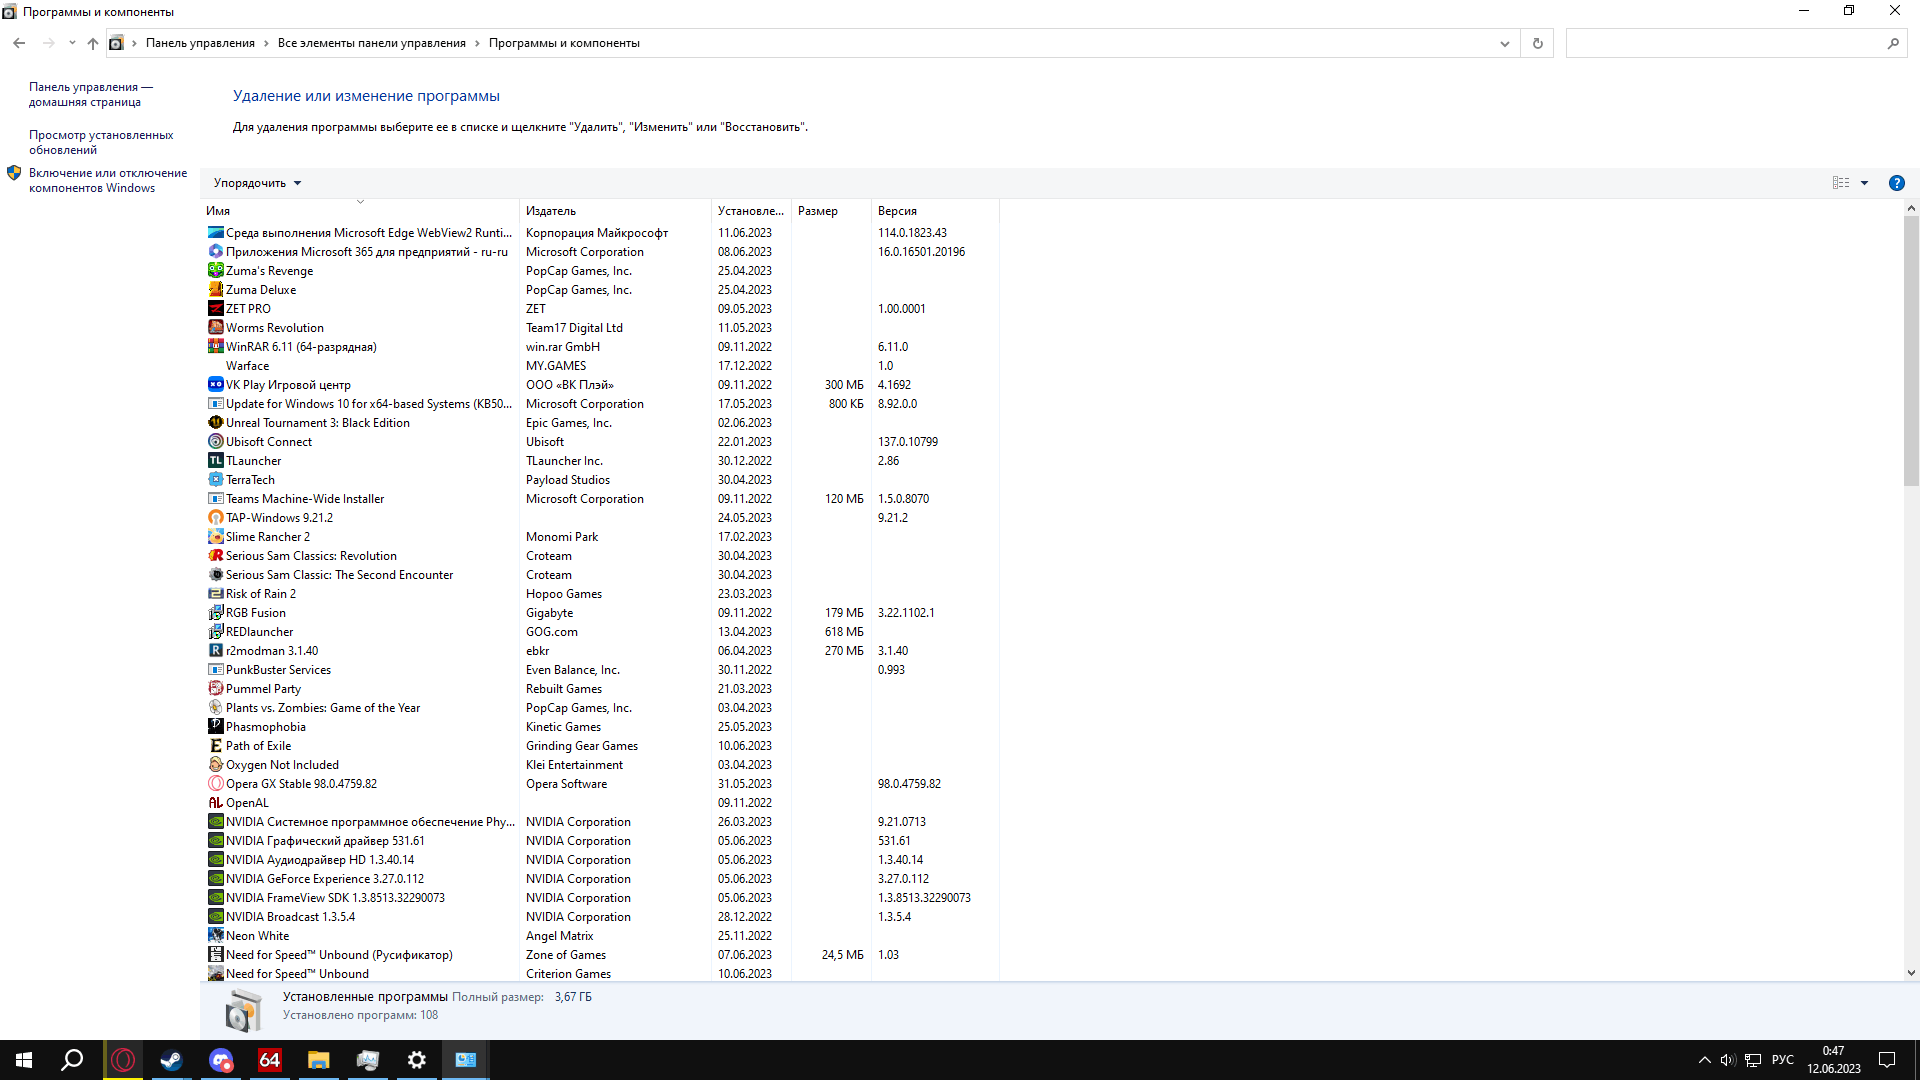
Task: Click the Opera GX Stable icon
Action: [215, 783]
